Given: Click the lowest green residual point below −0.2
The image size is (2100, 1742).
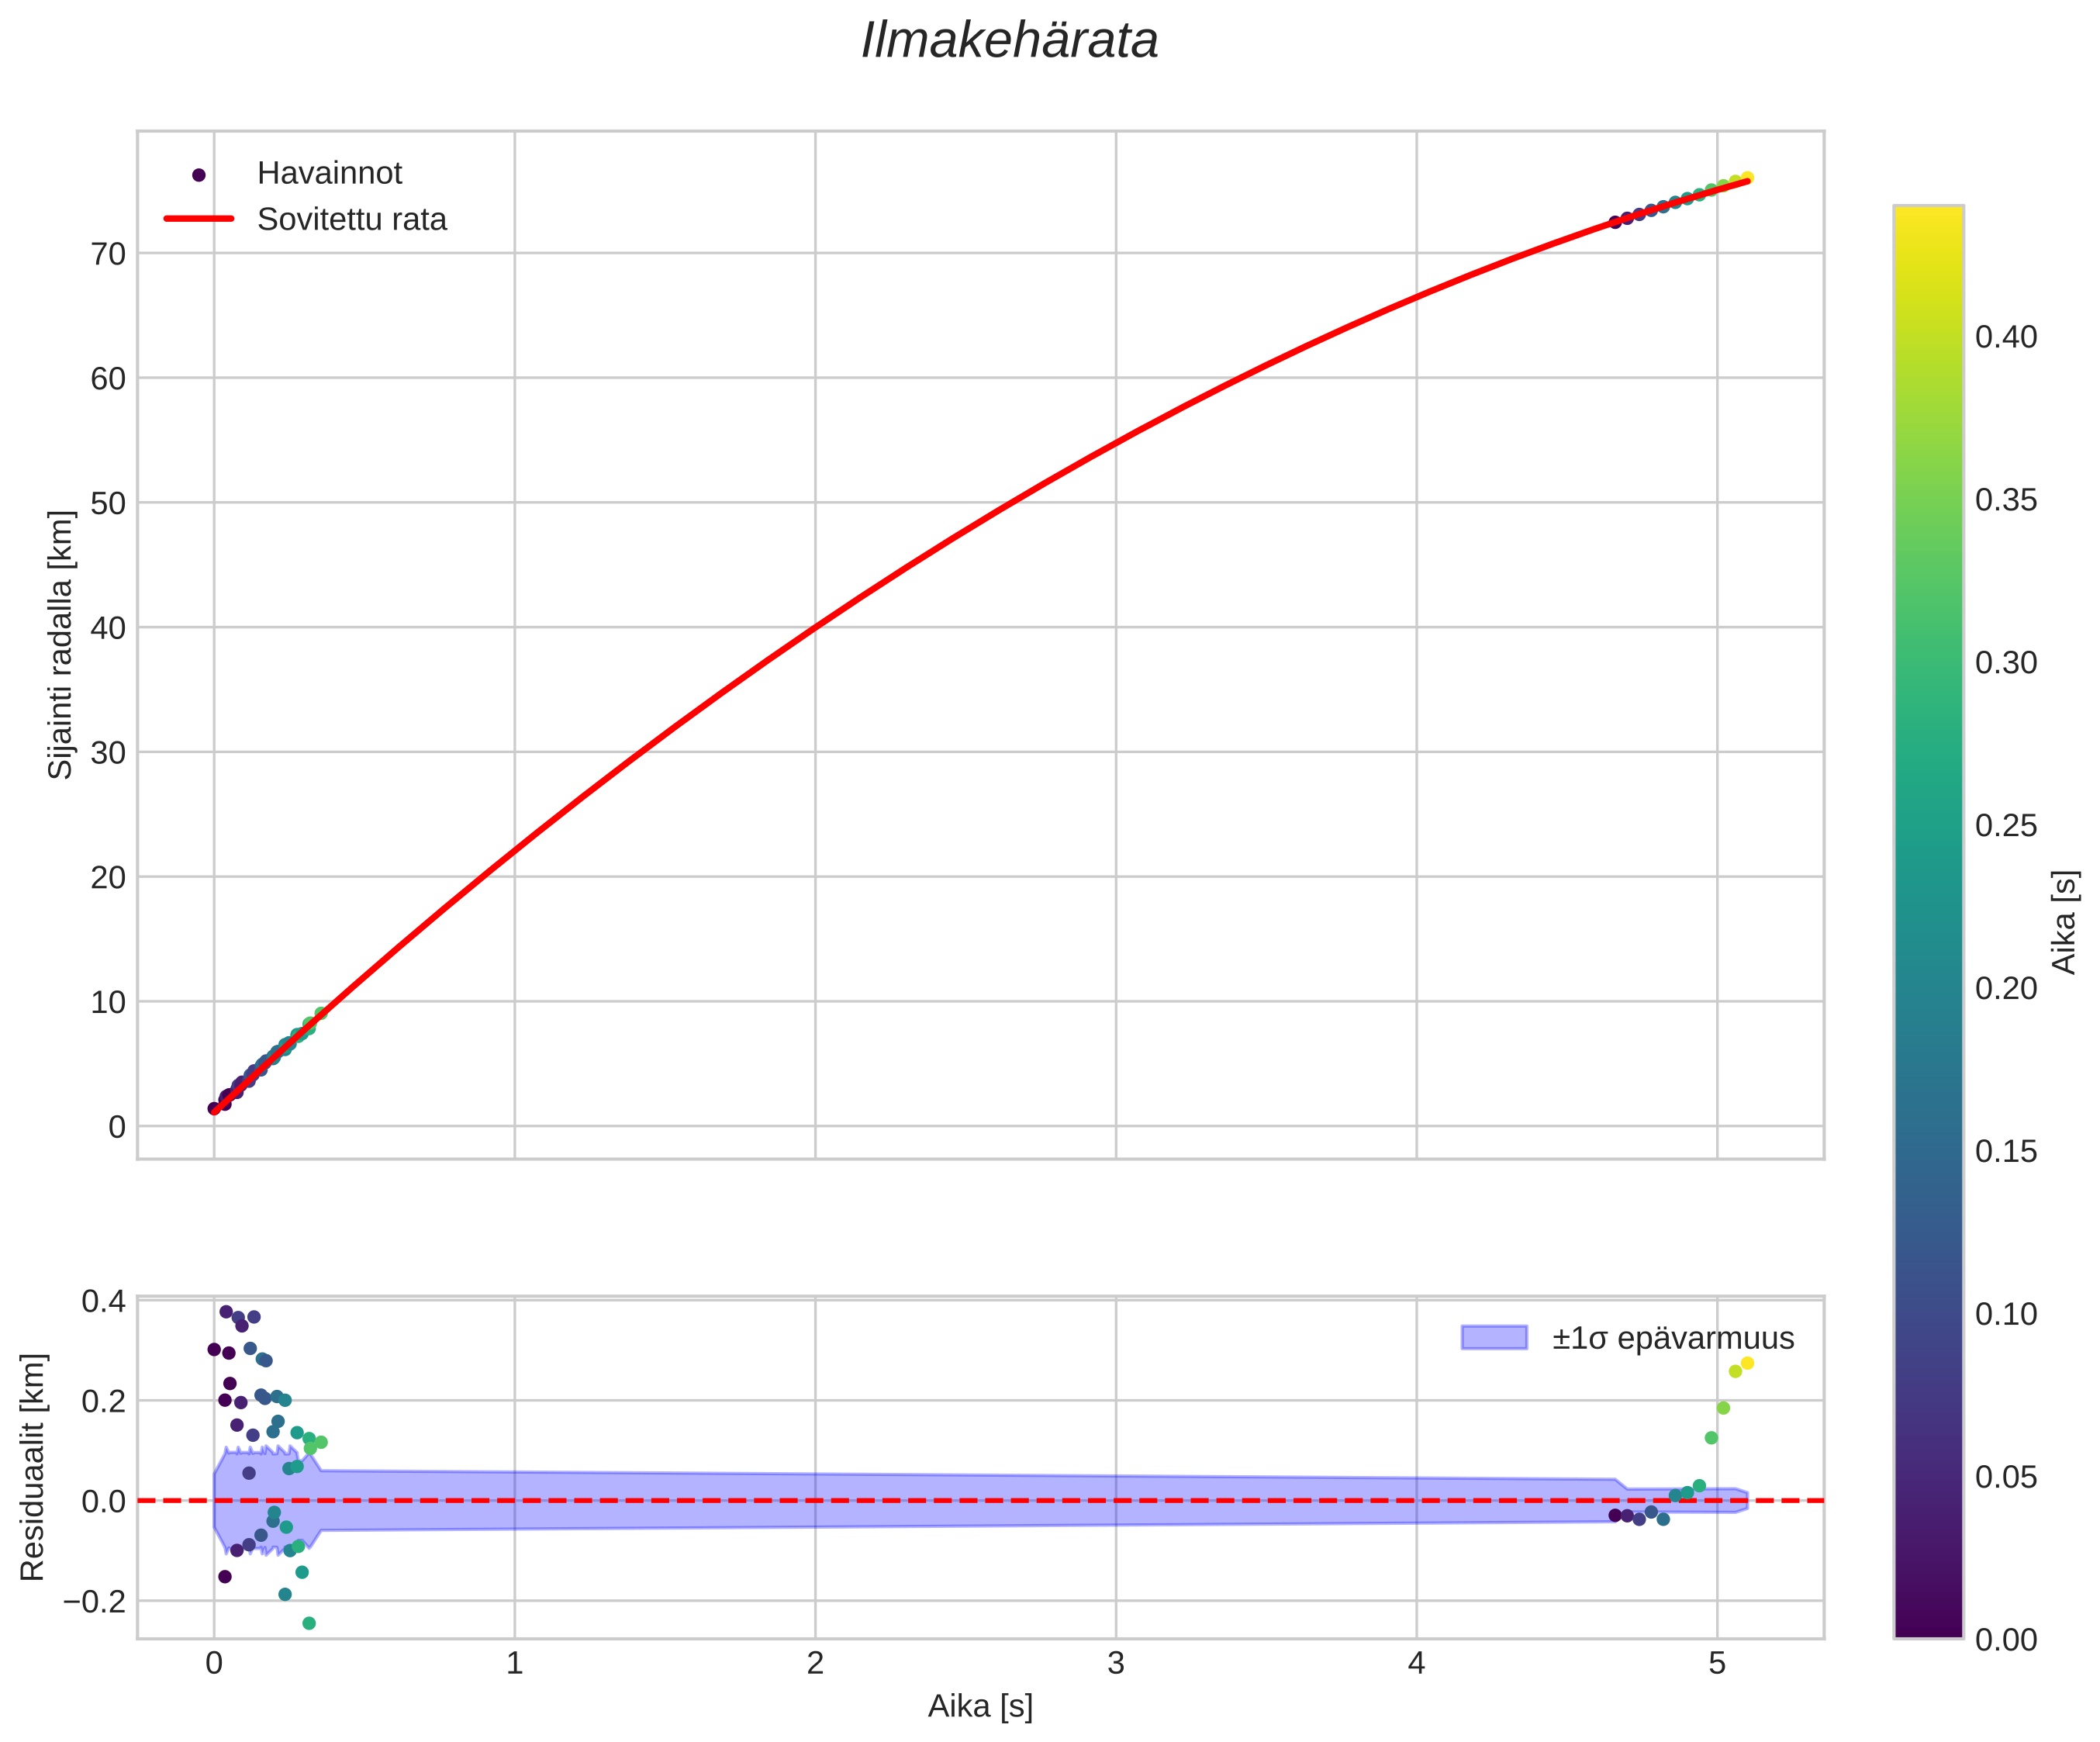Looking at the screenshot, I should tap(309, 1623).
